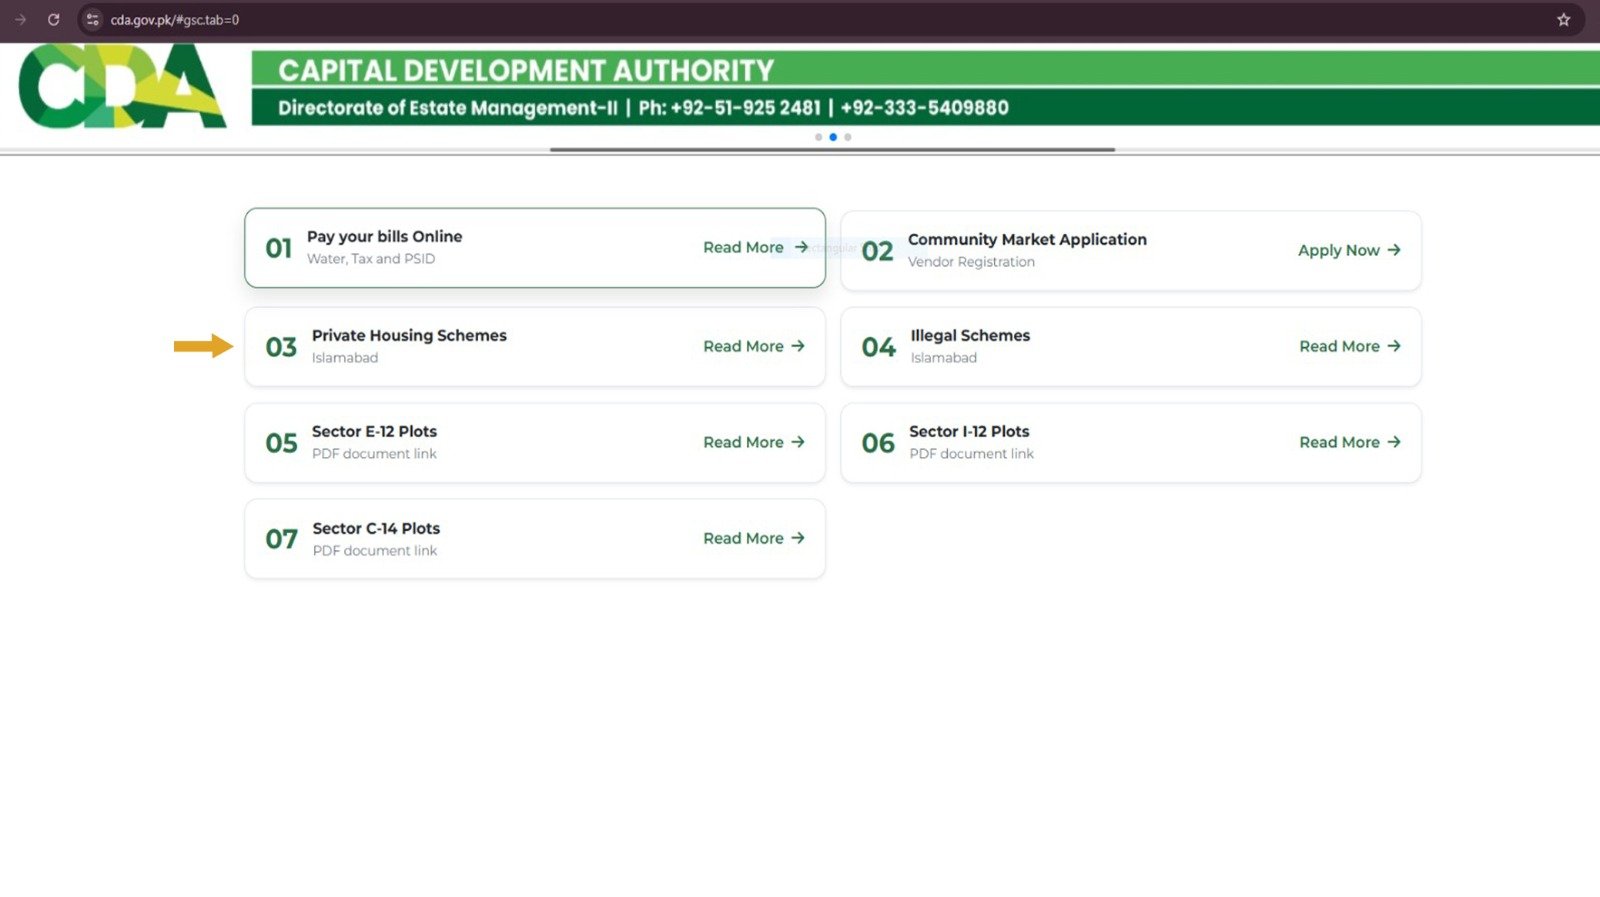Click PDF document link under Sector I-12

click(971, 454)
